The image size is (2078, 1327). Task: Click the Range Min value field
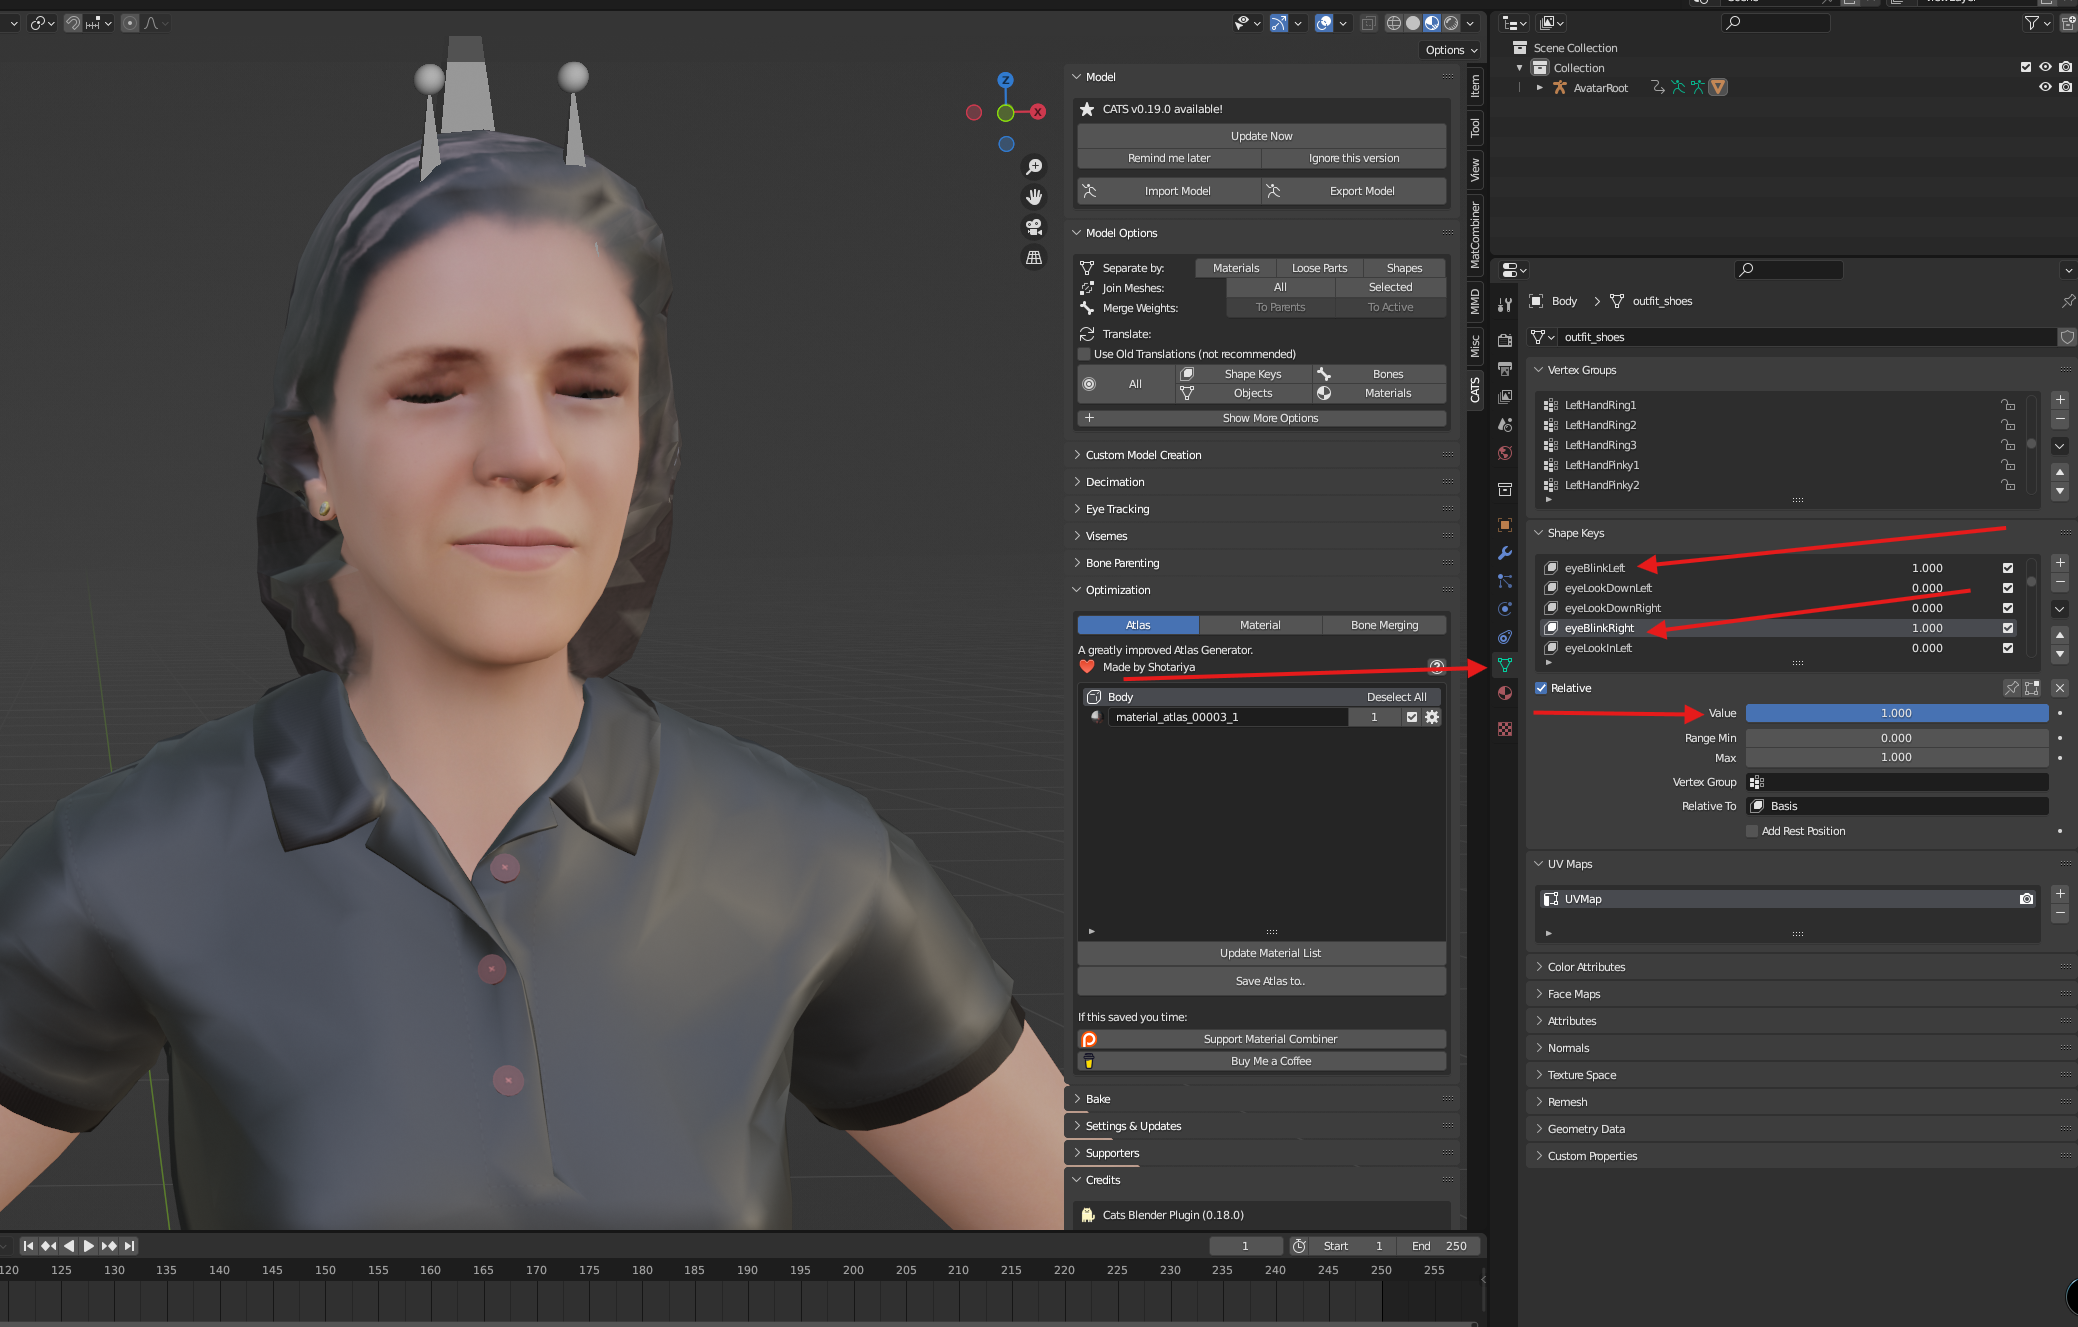(x=1896, y=738)
